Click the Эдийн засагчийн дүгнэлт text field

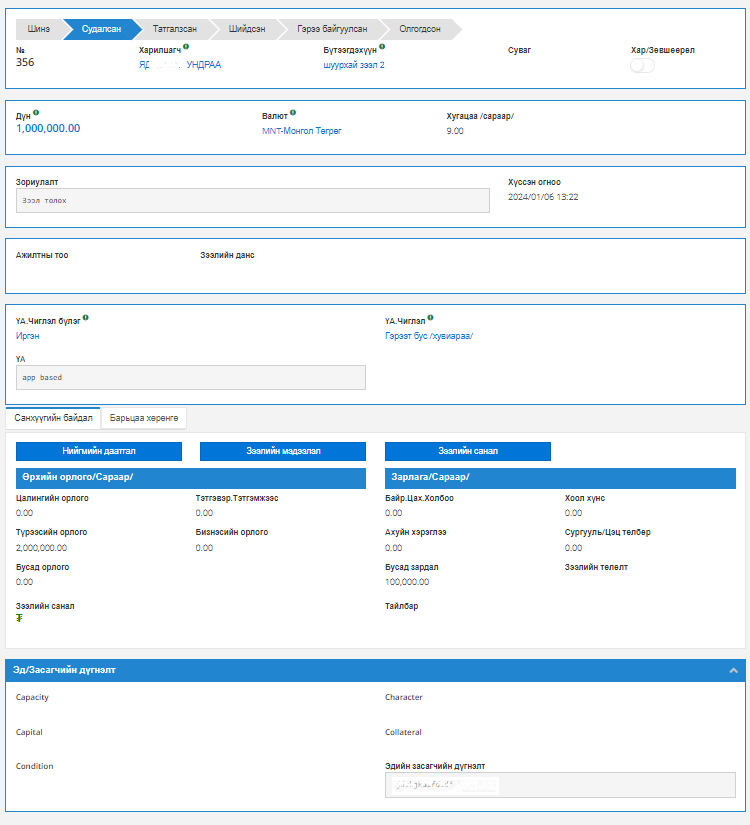coord(560,786)
